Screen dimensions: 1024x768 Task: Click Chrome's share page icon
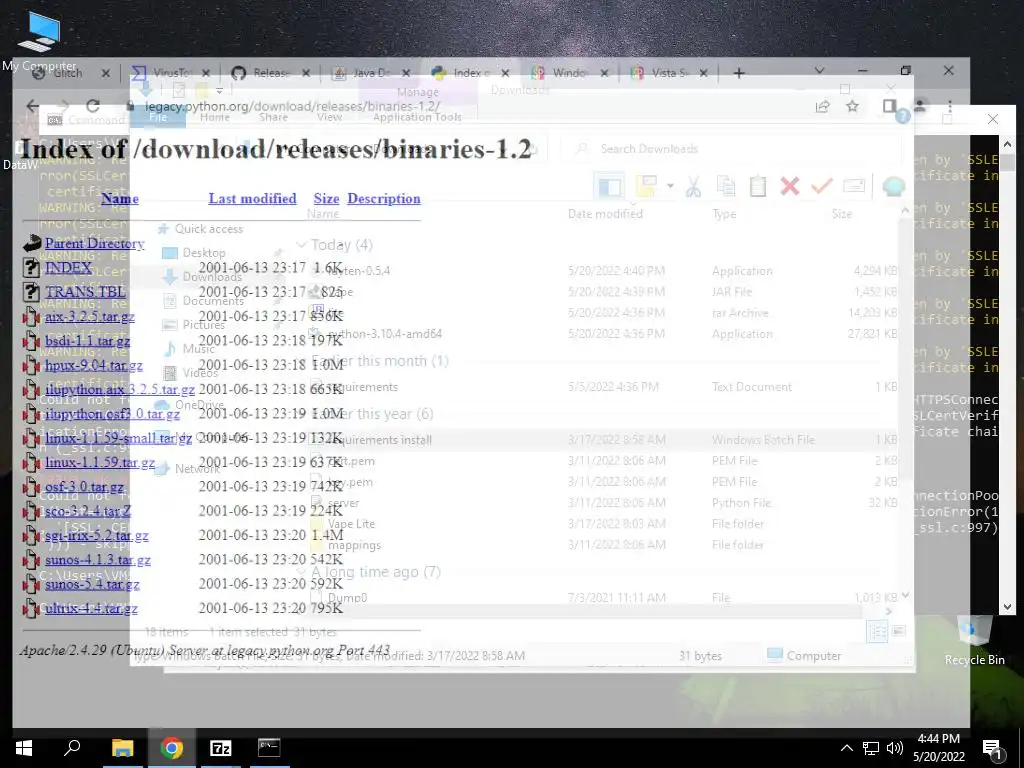pos(822,106)
